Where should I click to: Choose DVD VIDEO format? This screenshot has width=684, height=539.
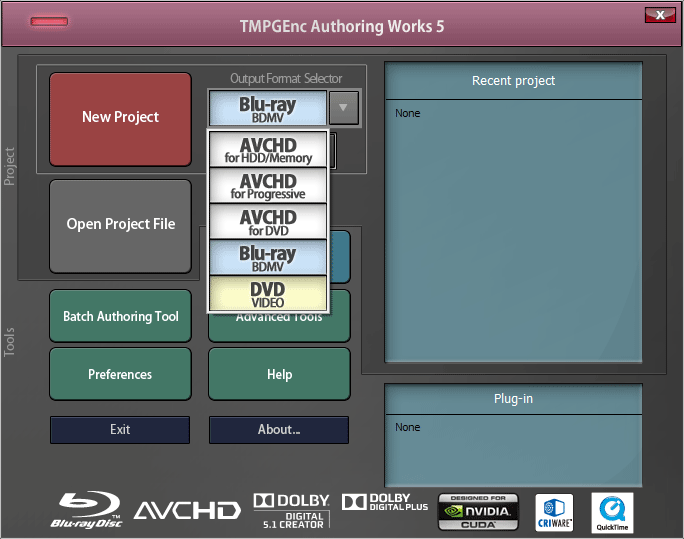(268, 293)
